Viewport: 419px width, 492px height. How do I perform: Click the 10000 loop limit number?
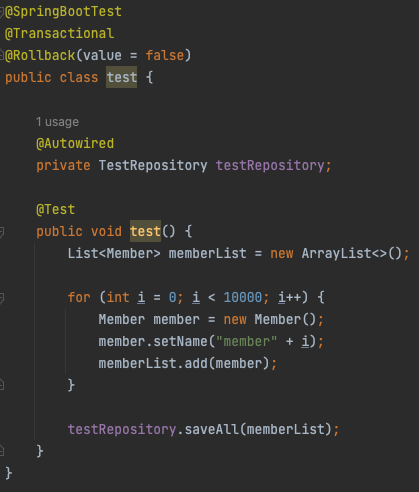tap(243, 297)
